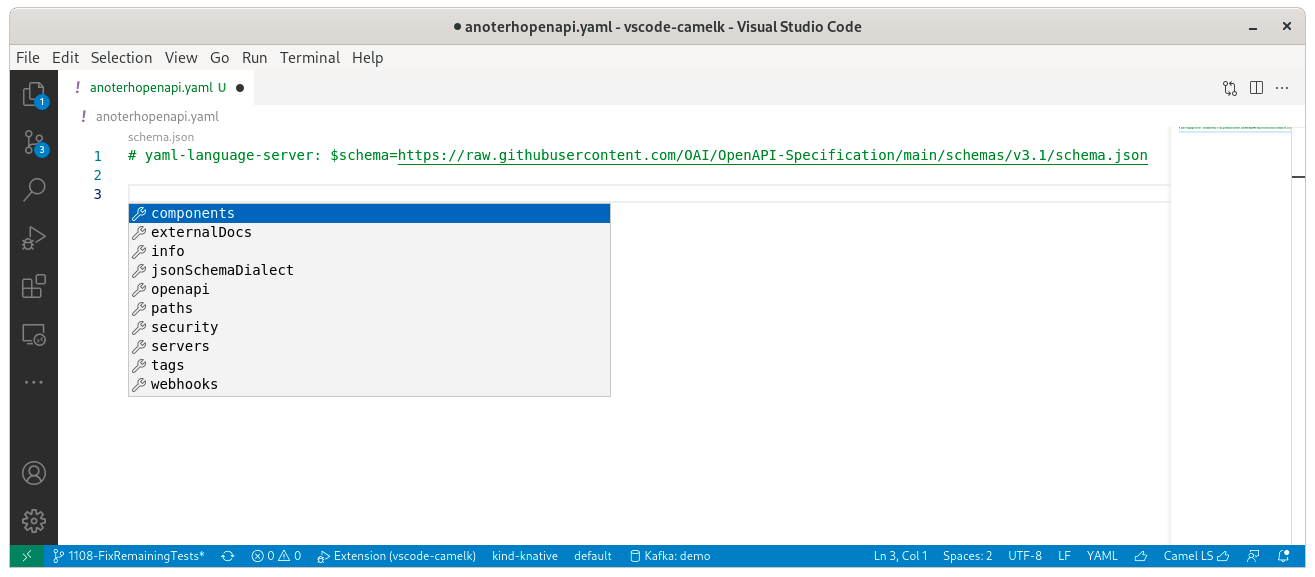Viewport: 1315px width, 577px height.
Task: Select the Search icon in the activity bar
Action: pyautogui.click(x=33, y=189)
